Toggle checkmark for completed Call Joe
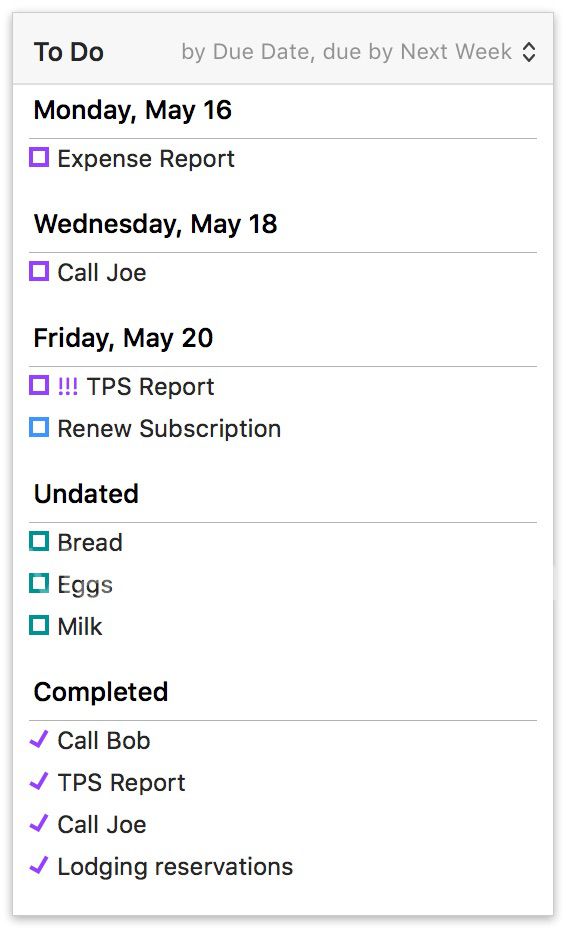Viewport: 566px width, 928px height. (38, 823)
